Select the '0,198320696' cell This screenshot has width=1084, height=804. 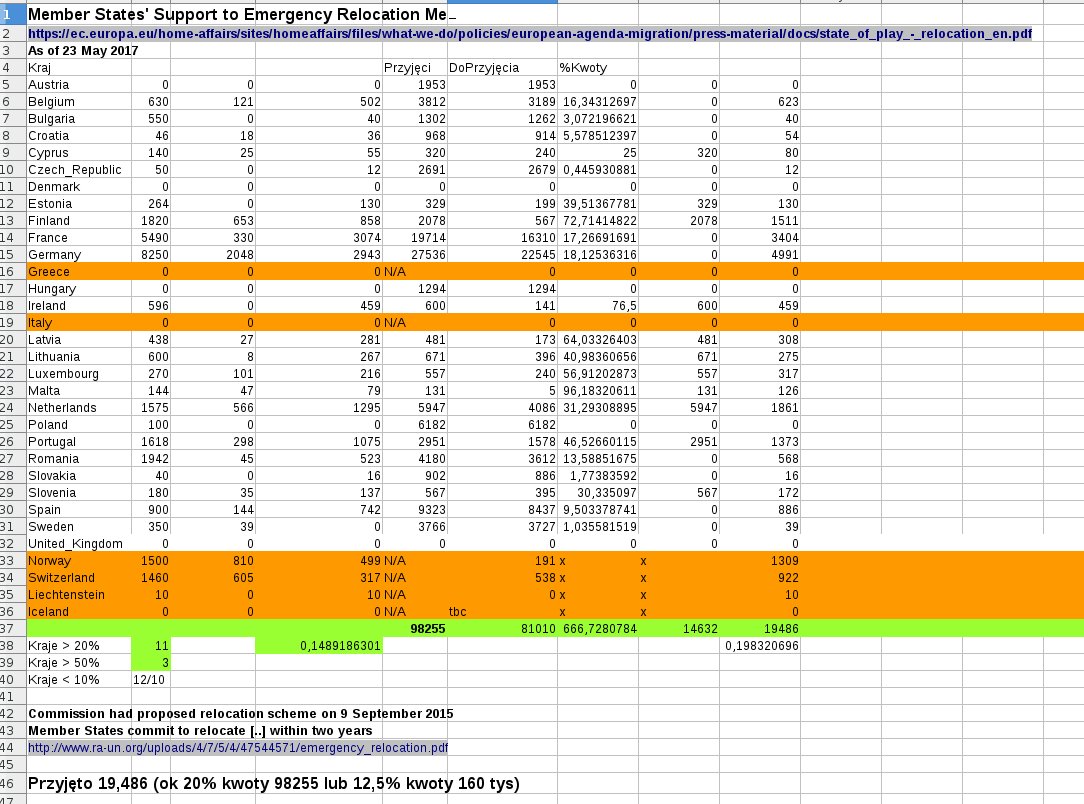(760, 646)
